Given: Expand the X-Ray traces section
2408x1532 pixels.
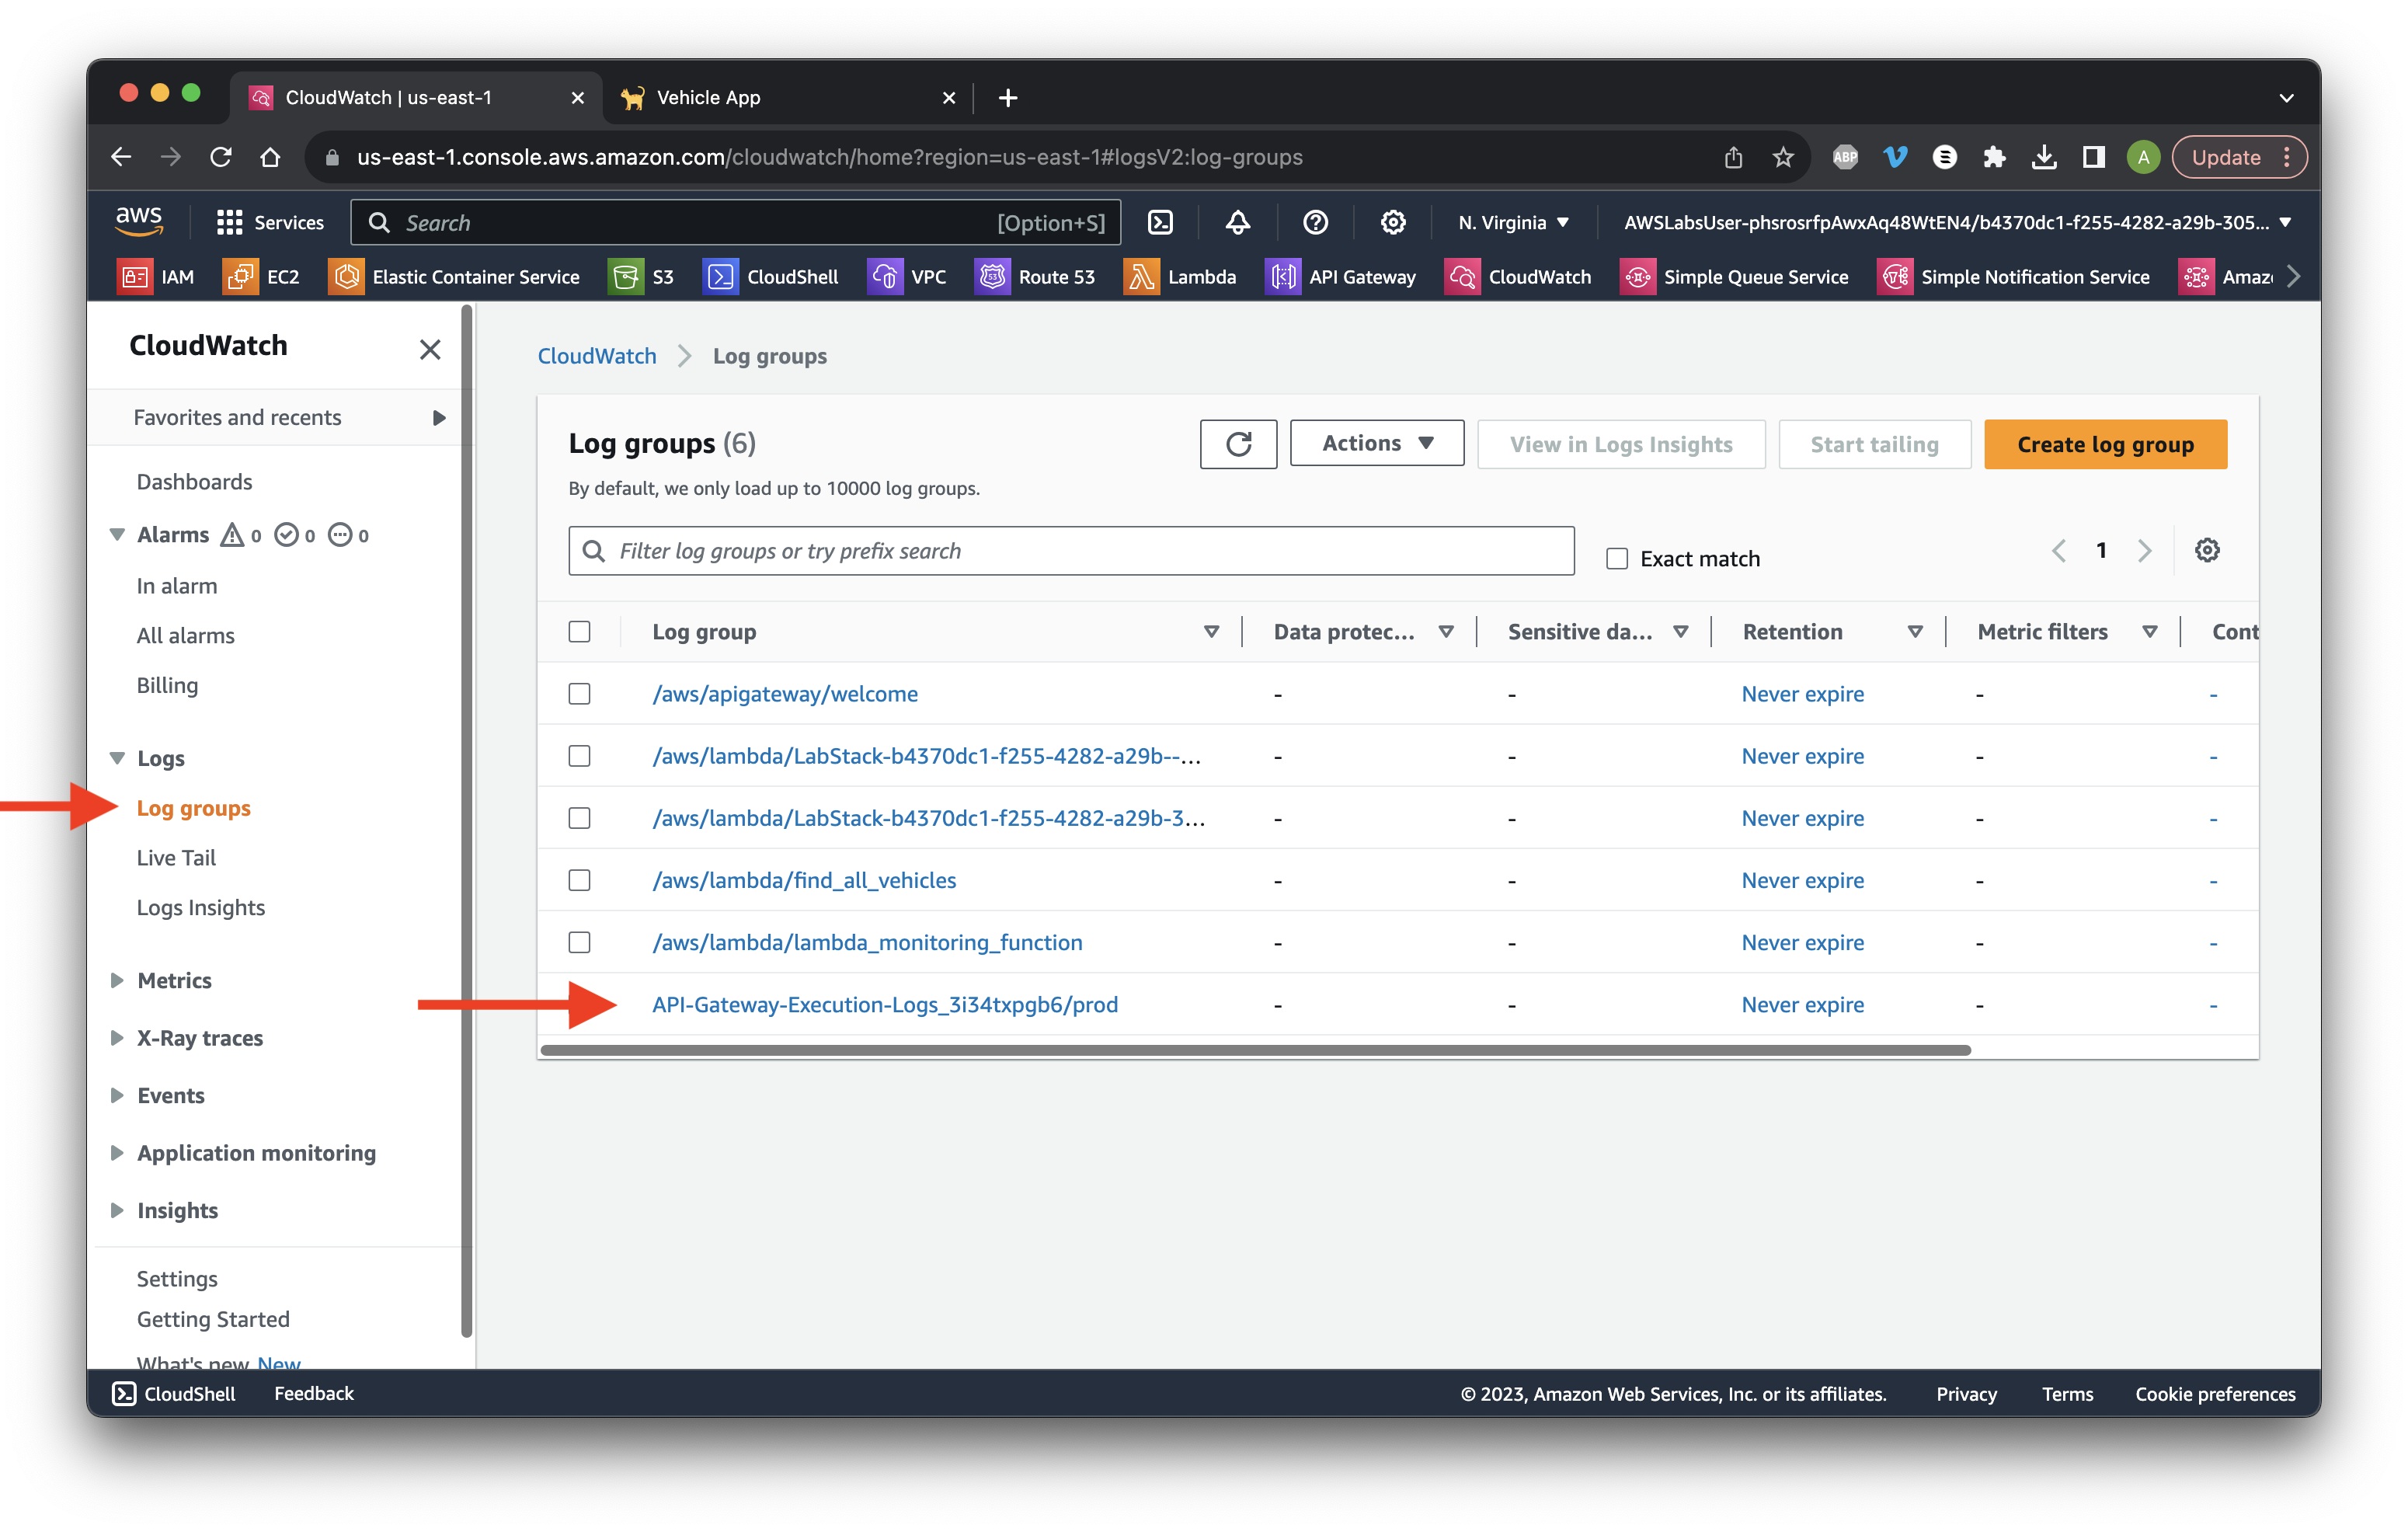Looking at the screenshot, I should (117, 1037).
